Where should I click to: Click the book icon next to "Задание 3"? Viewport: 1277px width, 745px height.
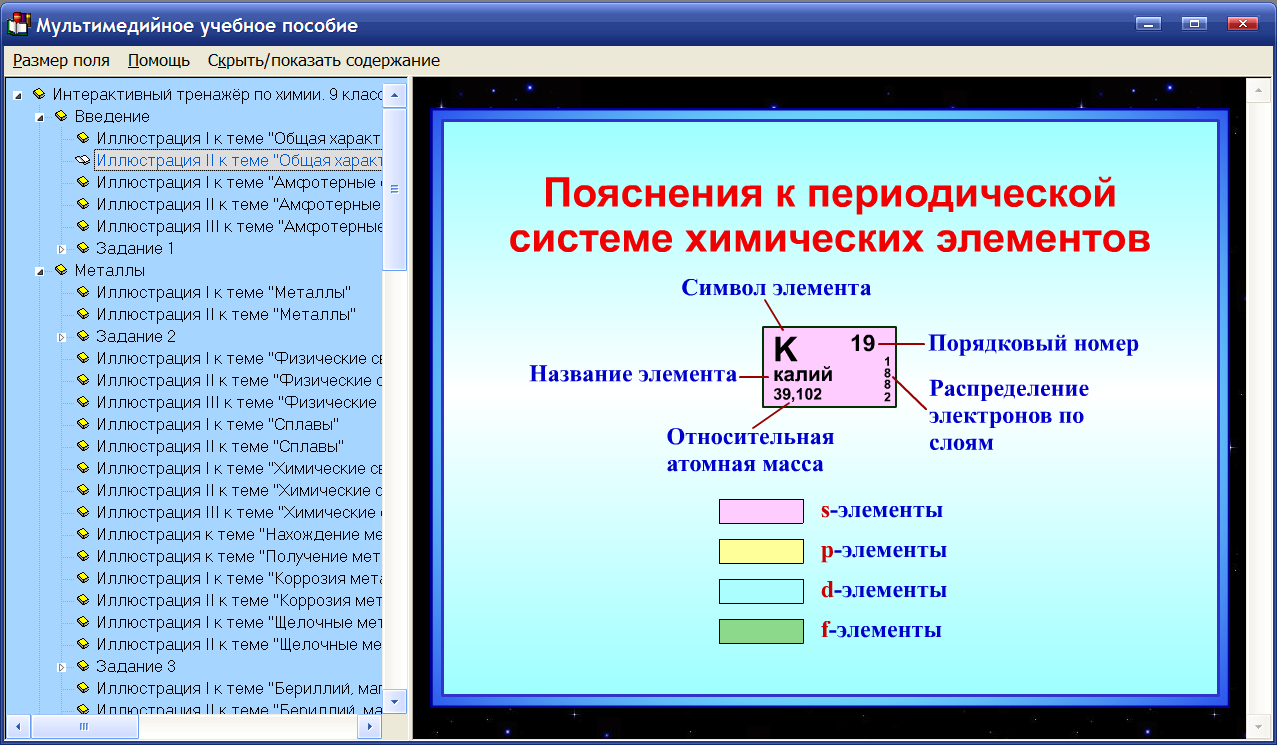pos(81,665)
